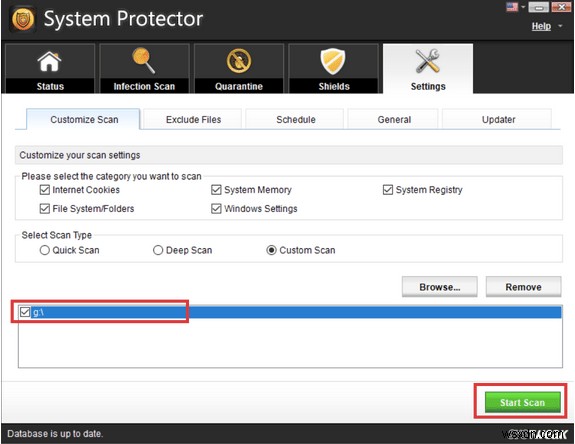Toggle the Internet Cookies checkbox

[44, 190]
